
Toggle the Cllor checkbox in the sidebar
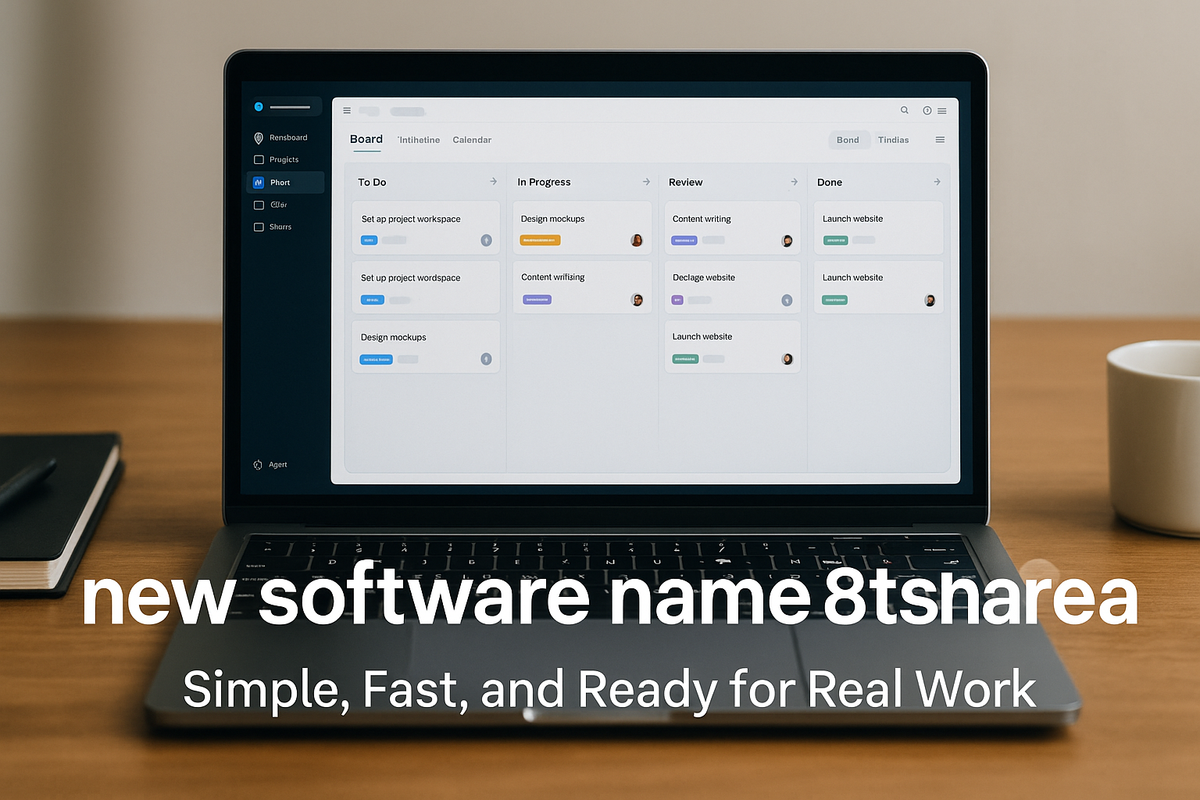tap(258, 204)
